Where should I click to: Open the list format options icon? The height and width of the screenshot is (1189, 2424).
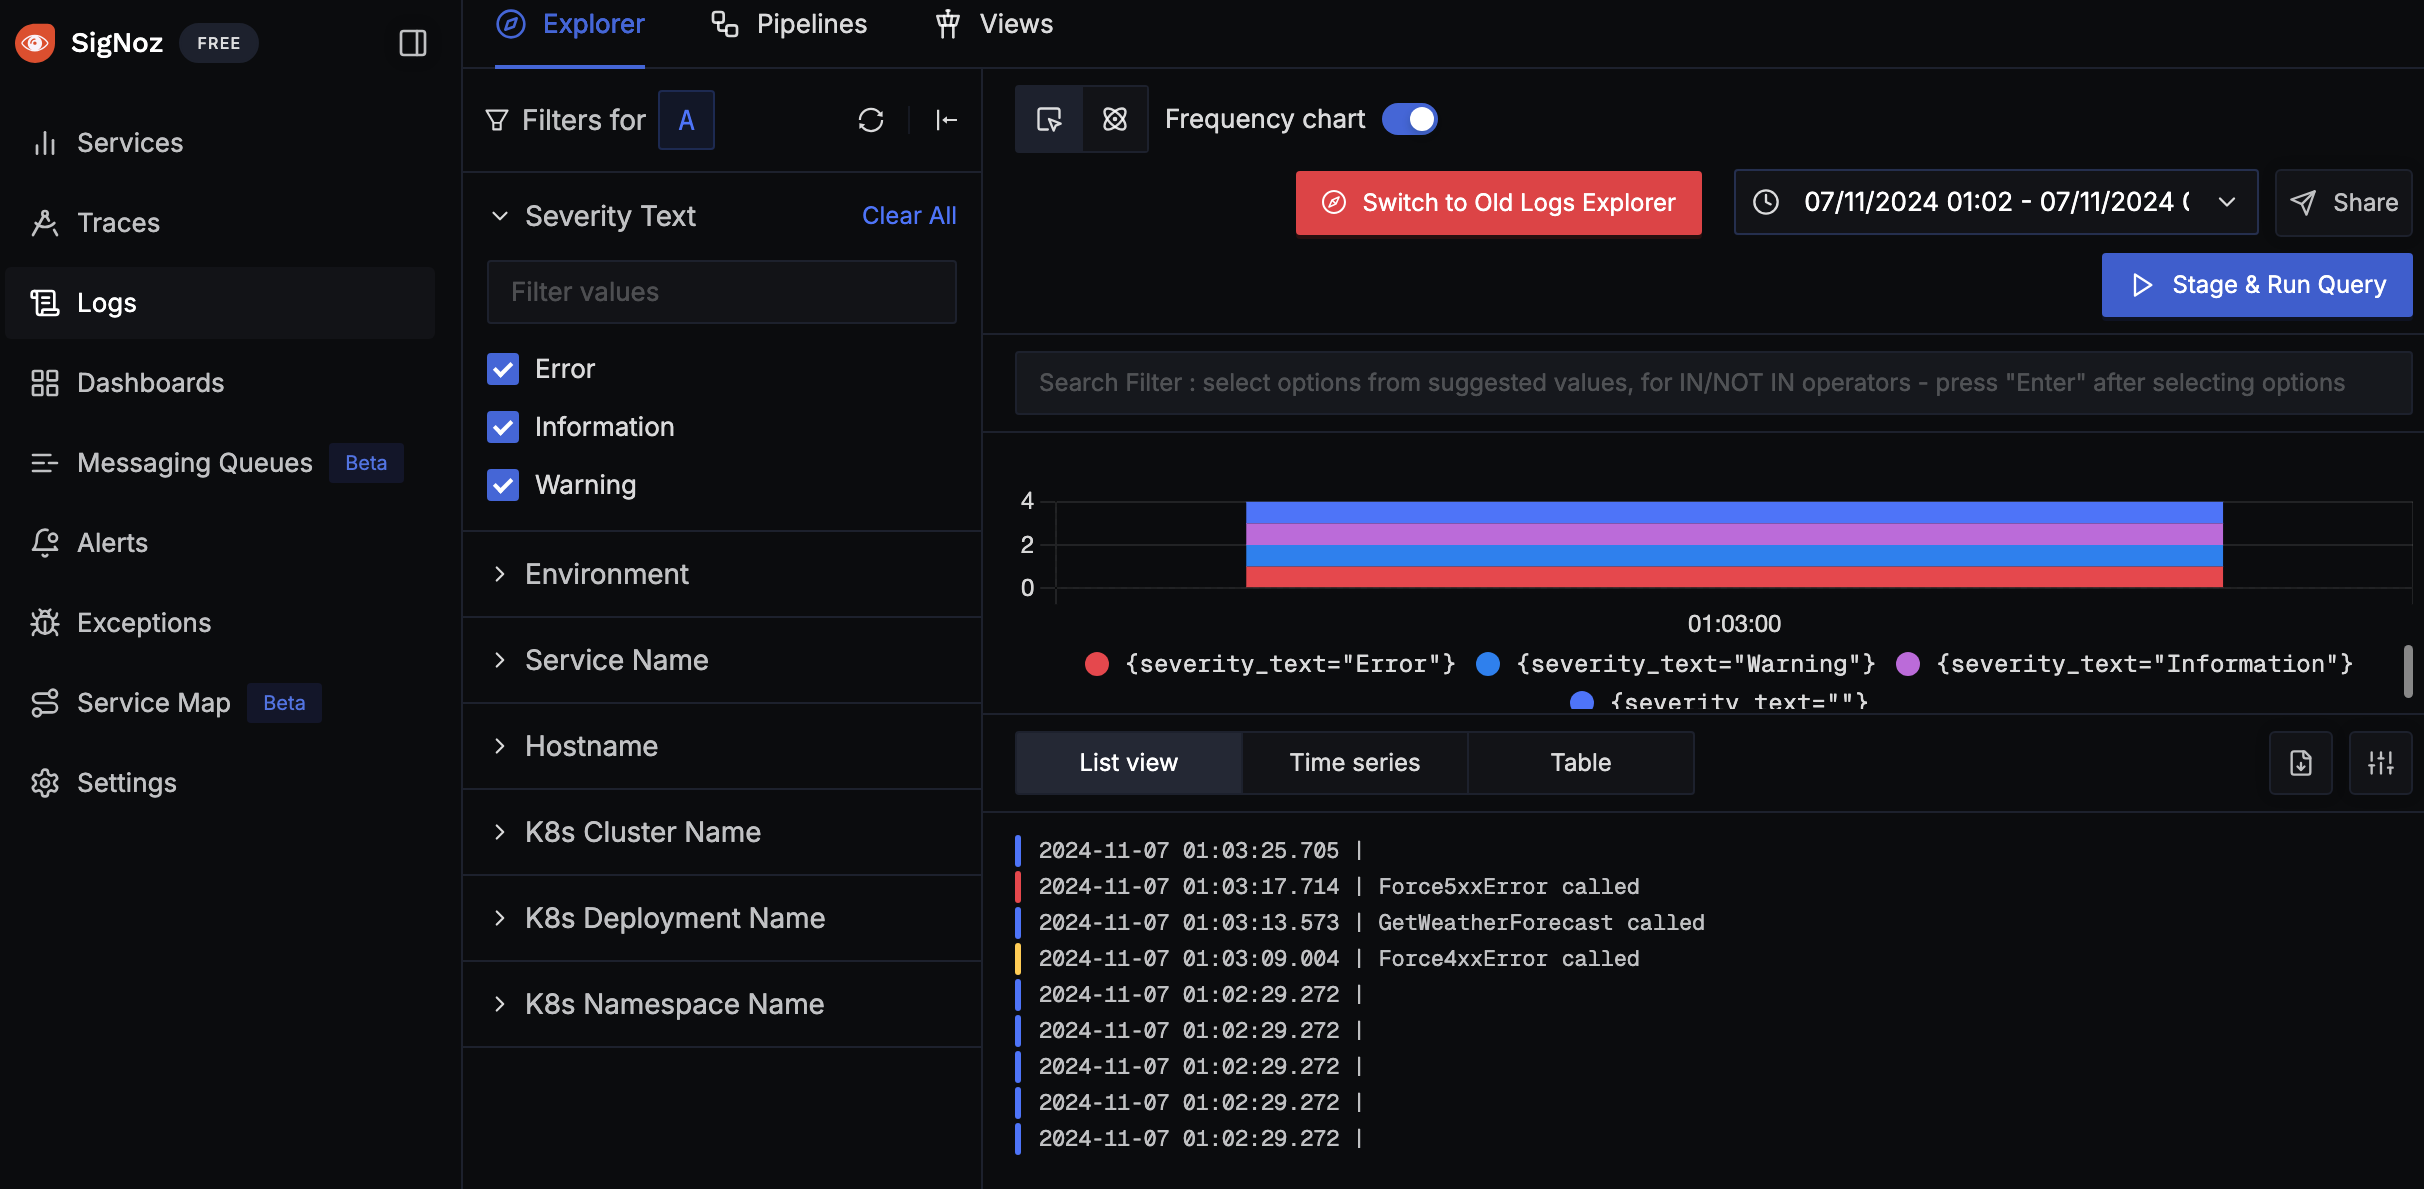click(2380, 763)
